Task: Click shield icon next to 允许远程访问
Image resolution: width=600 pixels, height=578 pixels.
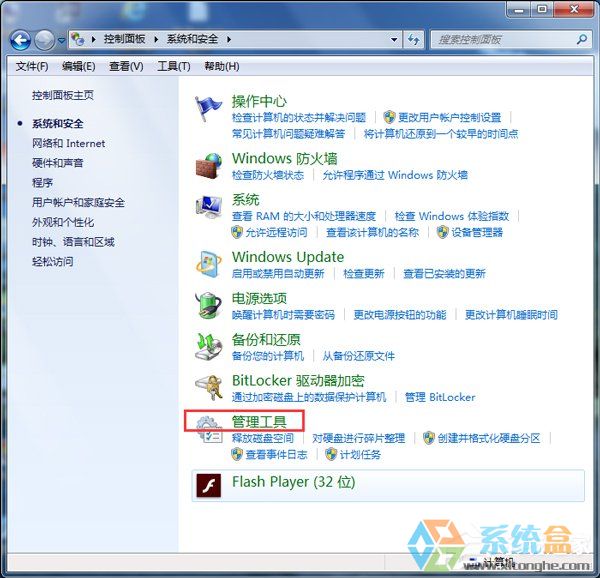Action: tap(237, 232)
